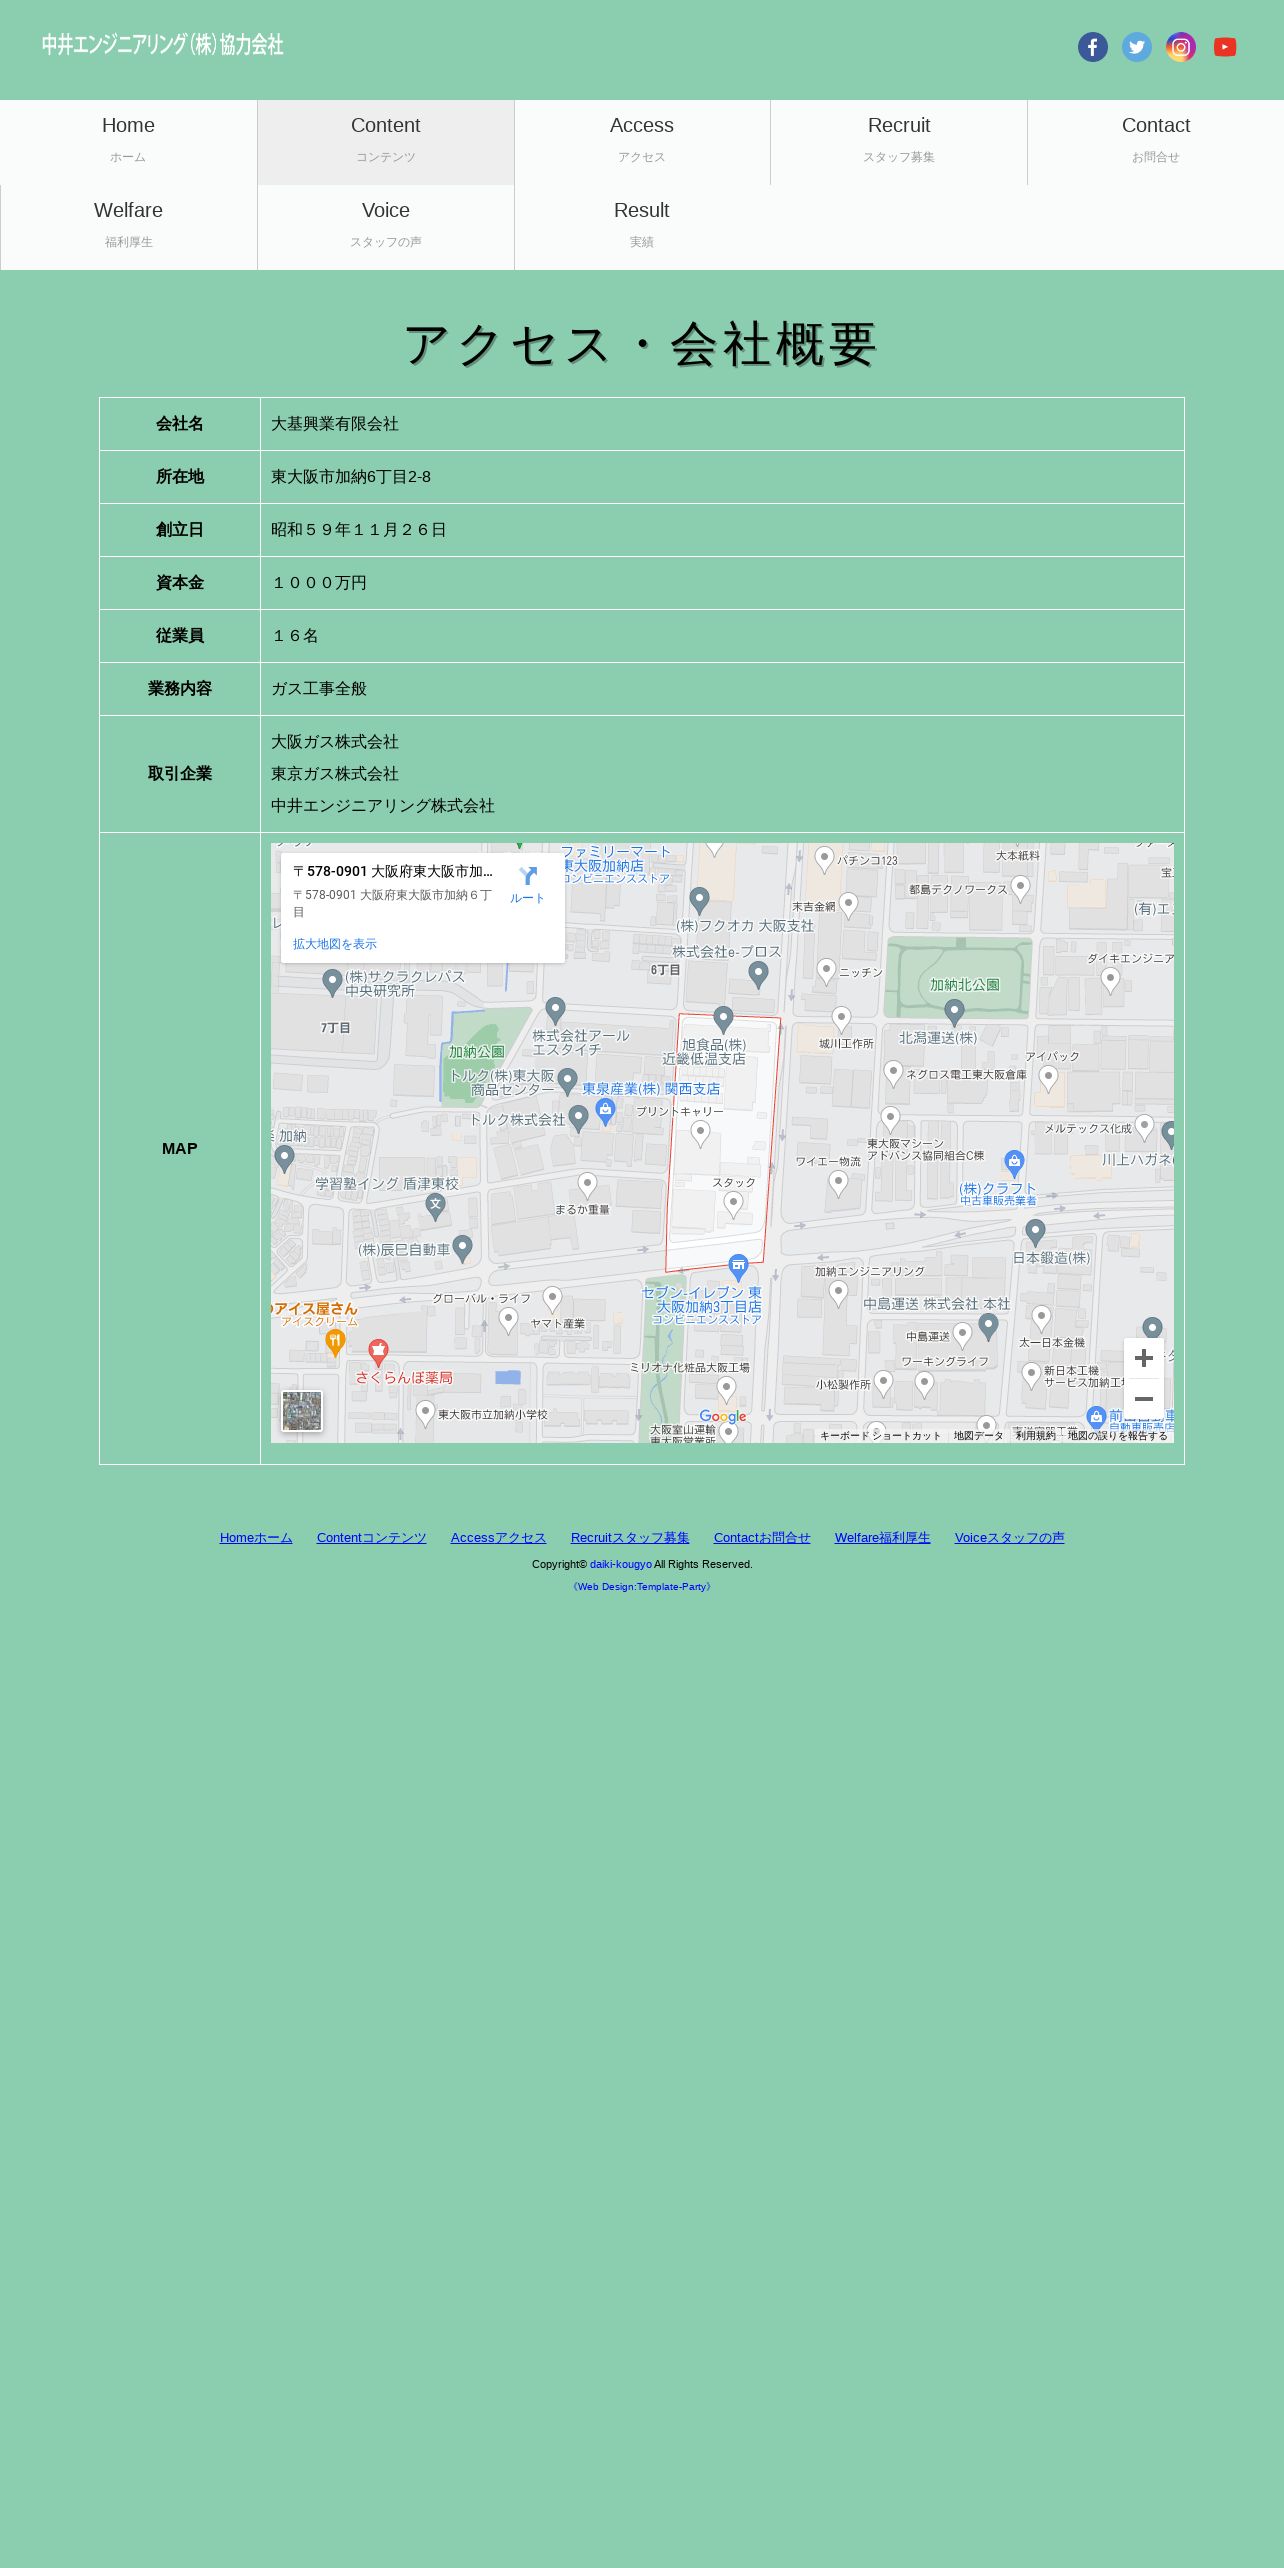The width and height of the screenshot is (1284, 2568).
Task: Click the ニッチン map pin
Action: 826,971
